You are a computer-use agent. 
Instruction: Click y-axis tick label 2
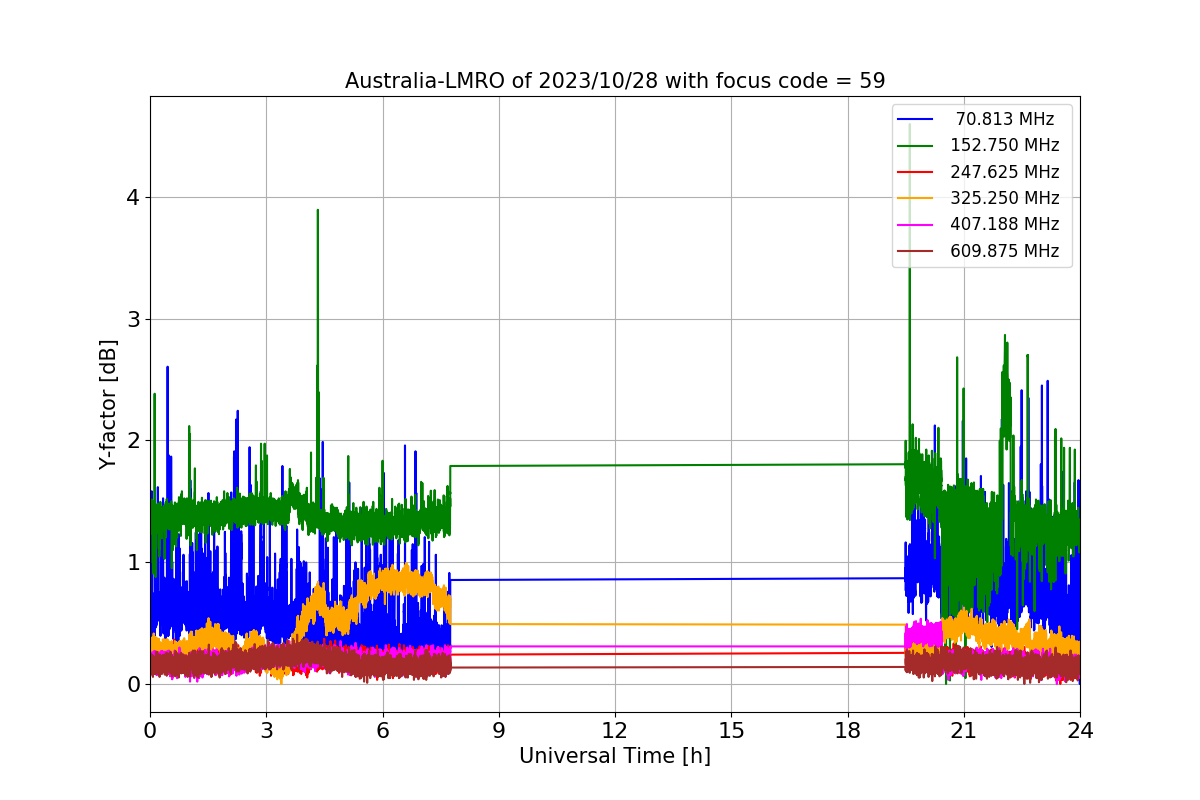[x=133, y=441]
